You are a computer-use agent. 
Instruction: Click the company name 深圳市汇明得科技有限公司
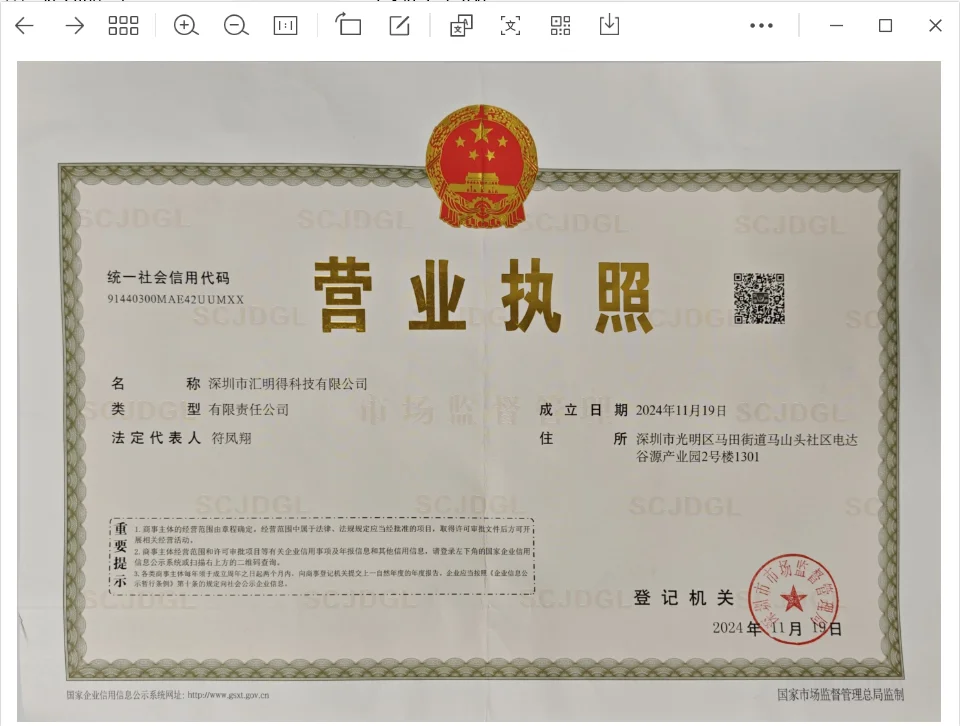point(288,384)
